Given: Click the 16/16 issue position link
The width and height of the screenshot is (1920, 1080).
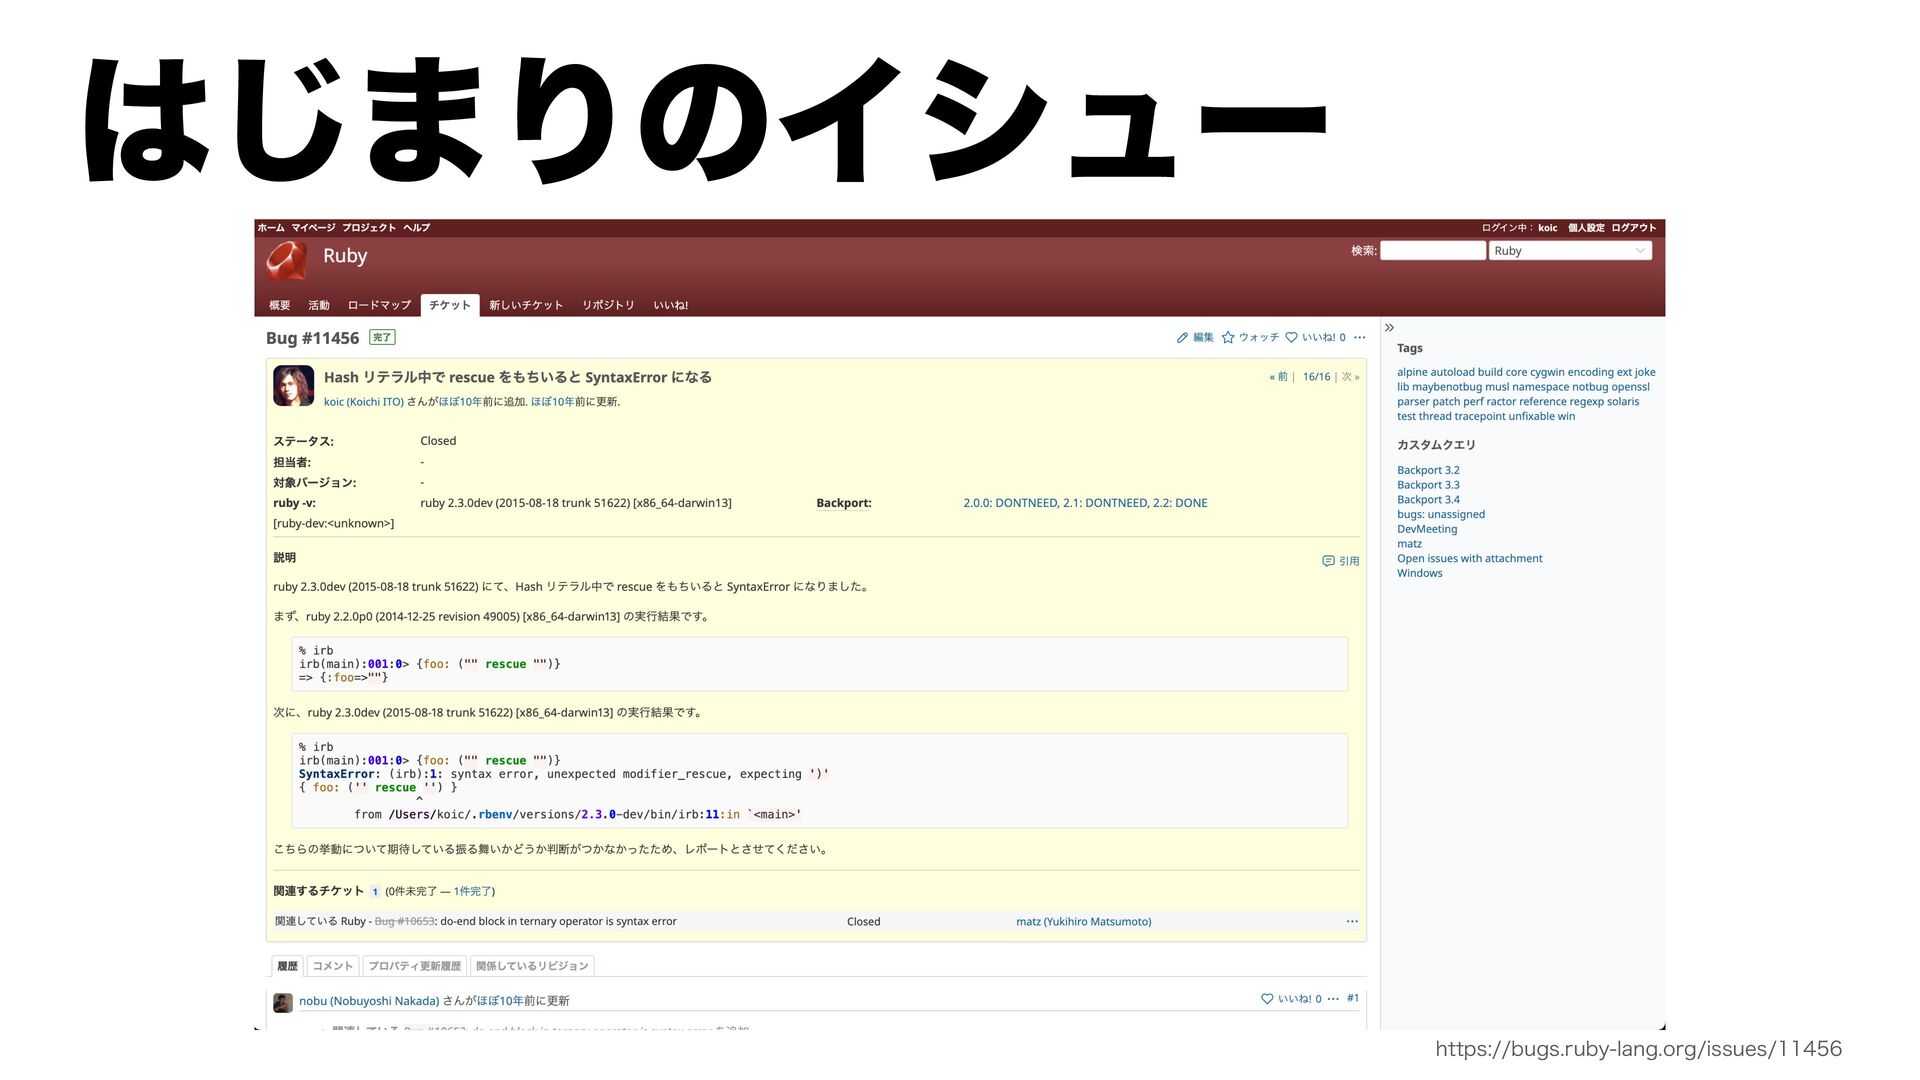Looking at the screenshot, I should (x=1316, y=377).
